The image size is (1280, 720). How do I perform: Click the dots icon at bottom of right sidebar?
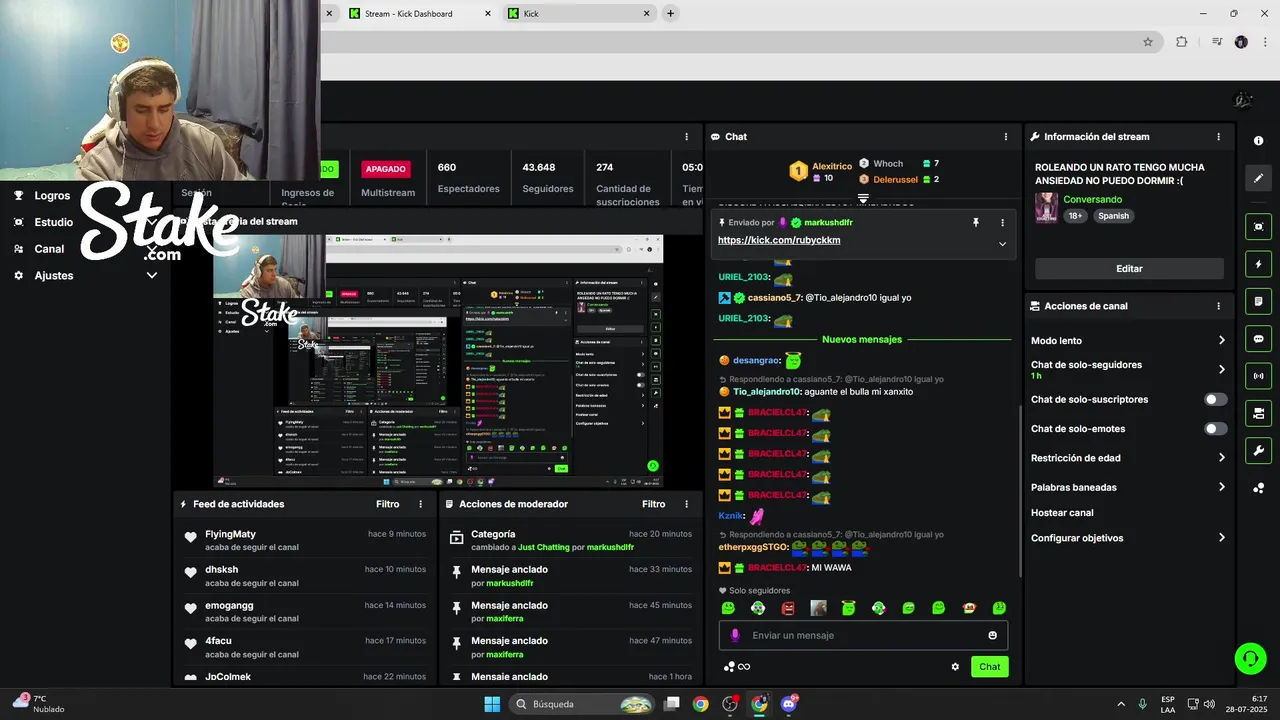point(1259,488)
